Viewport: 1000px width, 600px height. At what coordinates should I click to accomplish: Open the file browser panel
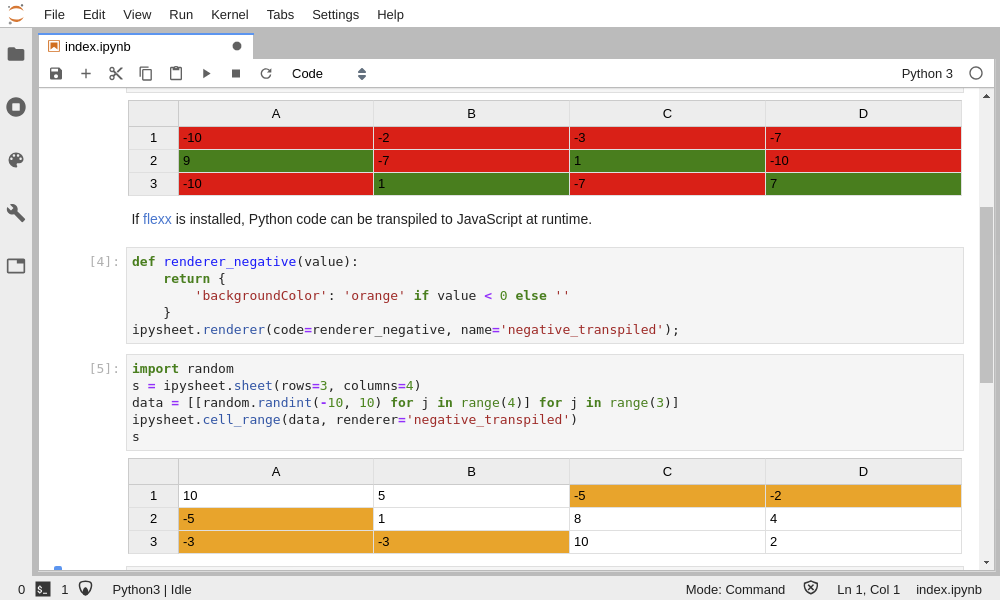[16, 54]
